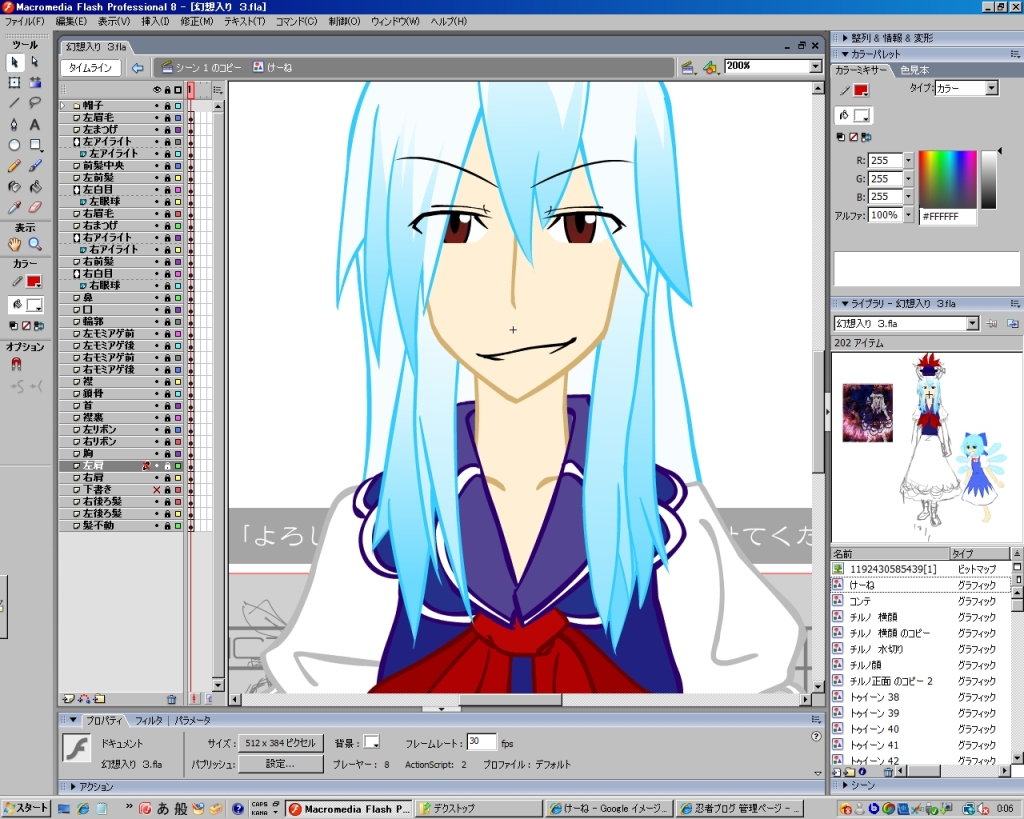Toggle outline view of the 口 layer
Image resolution: width=1024 pixels, height=819 pixels.
[178, 310]
